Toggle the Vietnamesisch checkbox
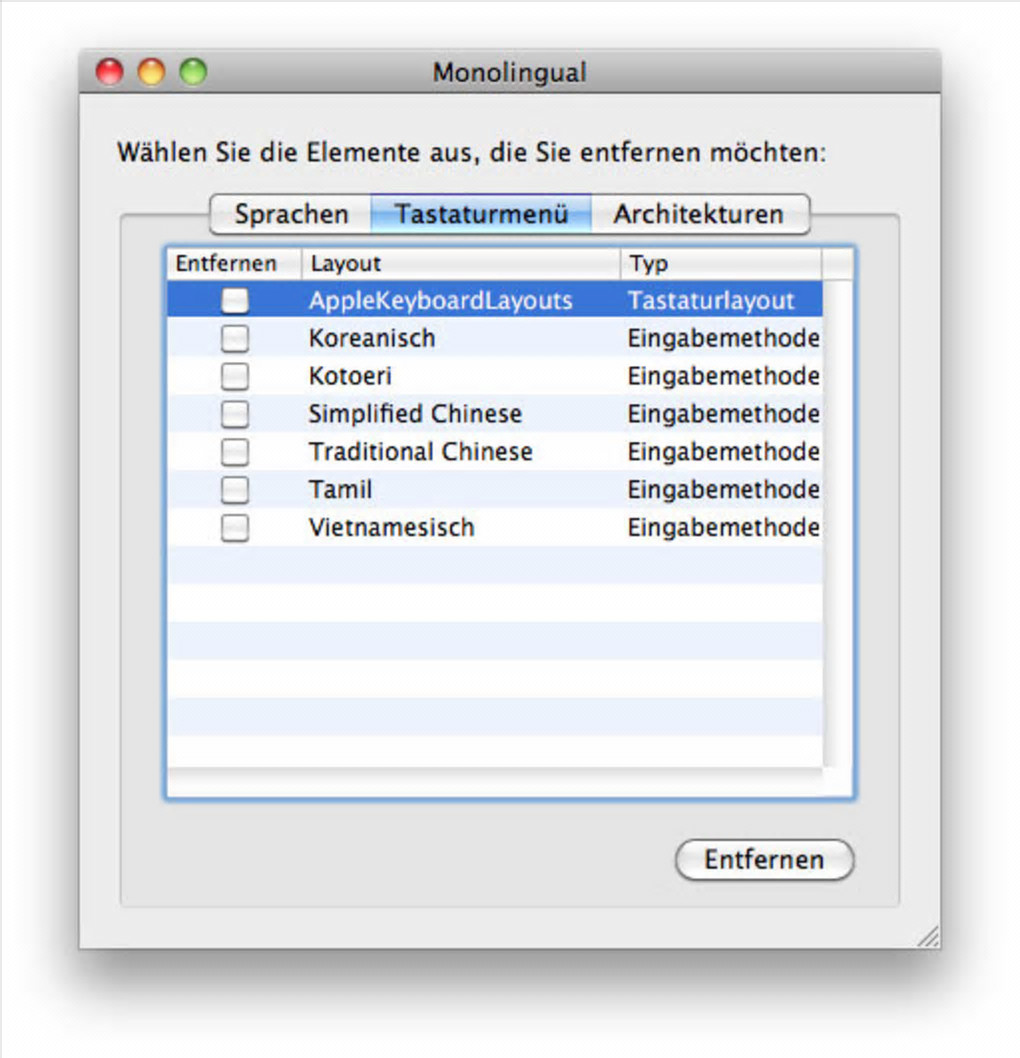This screenshot has height=1058, width=1020. pos(235,528)
